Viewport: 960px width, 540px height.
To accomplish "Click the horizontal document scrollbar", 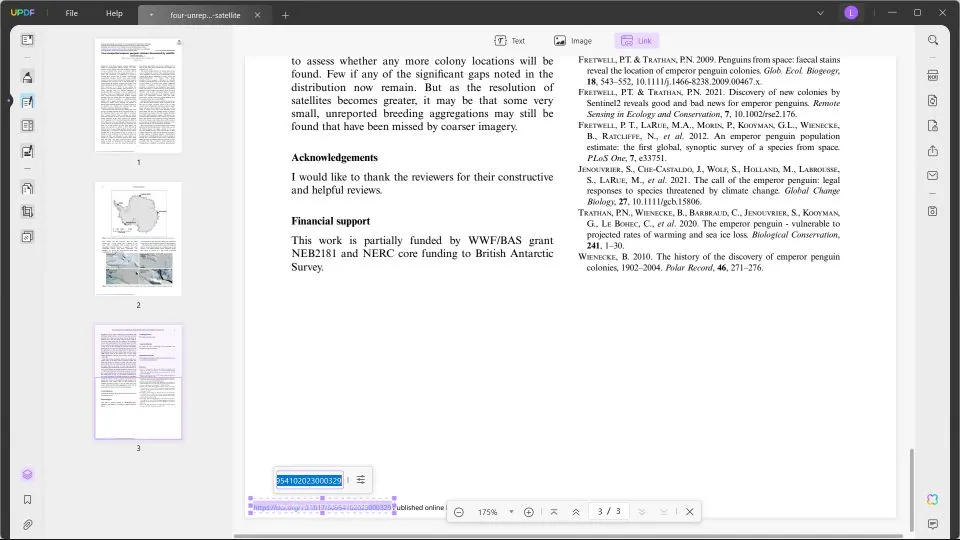I will (x=568, y=536).
